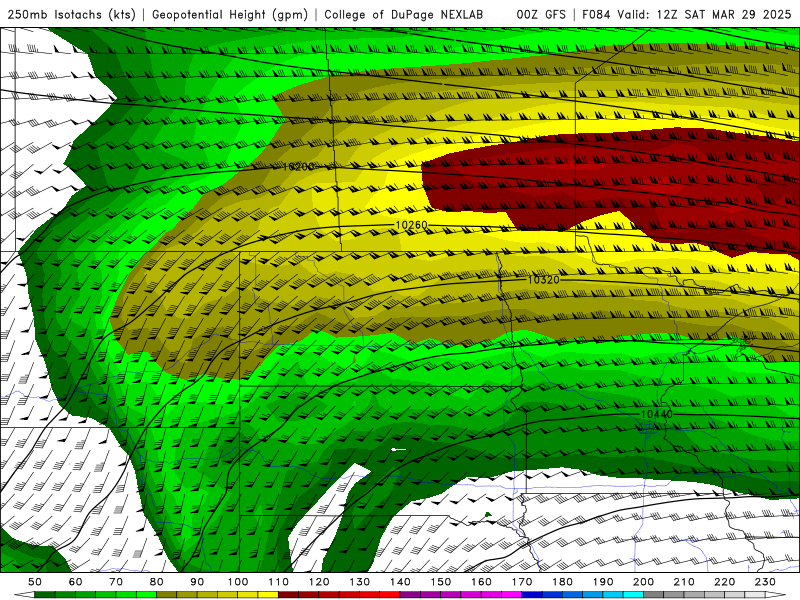800x600 pixels.
Task: Click the 200 knot colorbar label
Action: 643,582
